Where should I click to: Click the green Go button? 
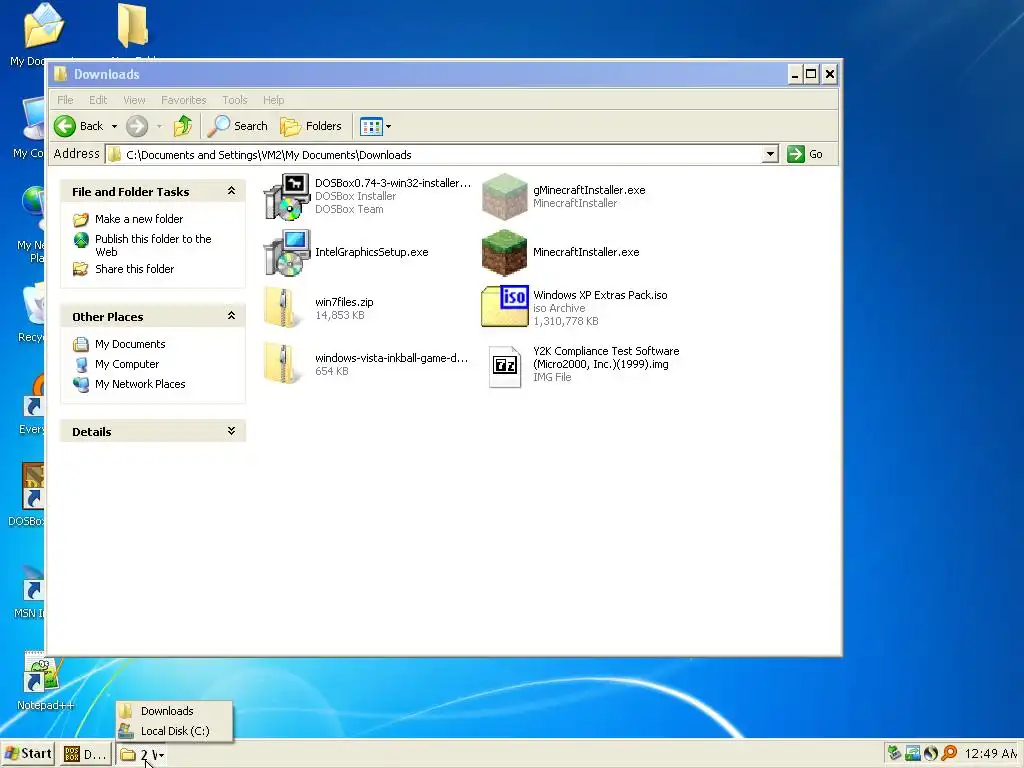(805, 154)
